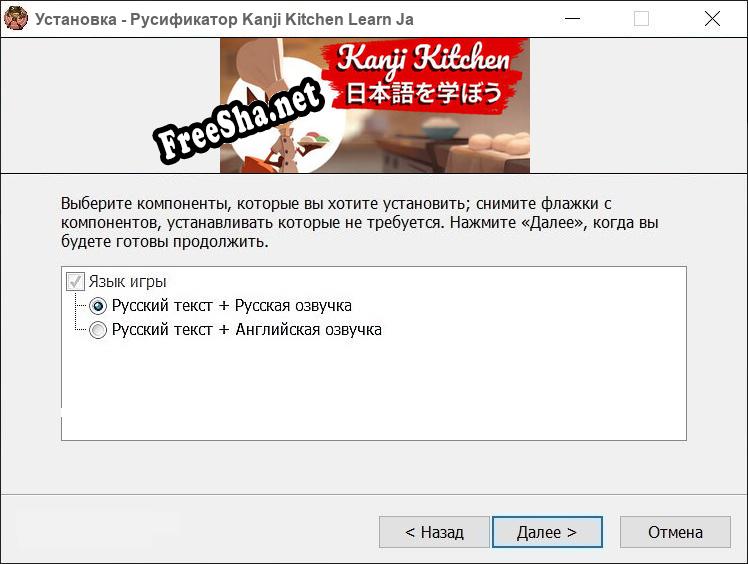Proceed by clicking Далее
Image resolution: width=748 pixels, height=564 pixels.
click(x=546, y=532)
